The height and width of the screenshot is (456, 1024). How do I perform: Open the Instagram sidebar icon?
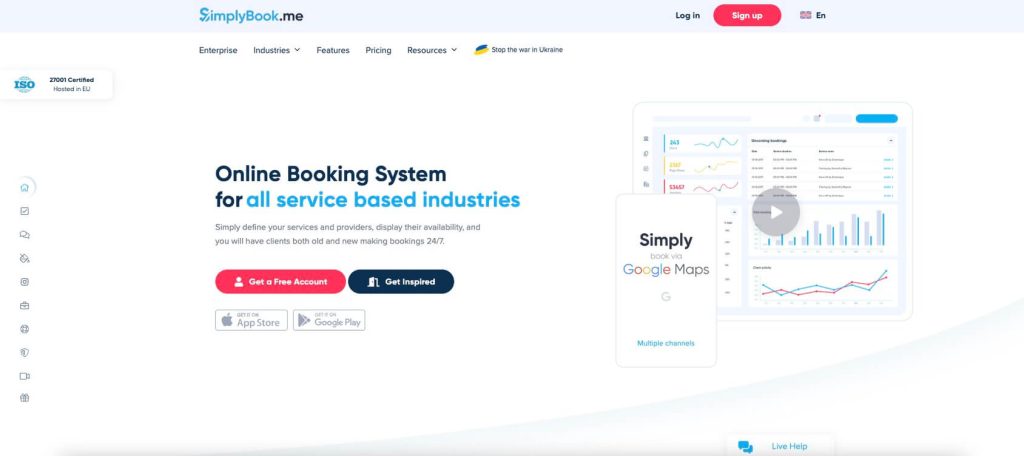coord(25,282)
